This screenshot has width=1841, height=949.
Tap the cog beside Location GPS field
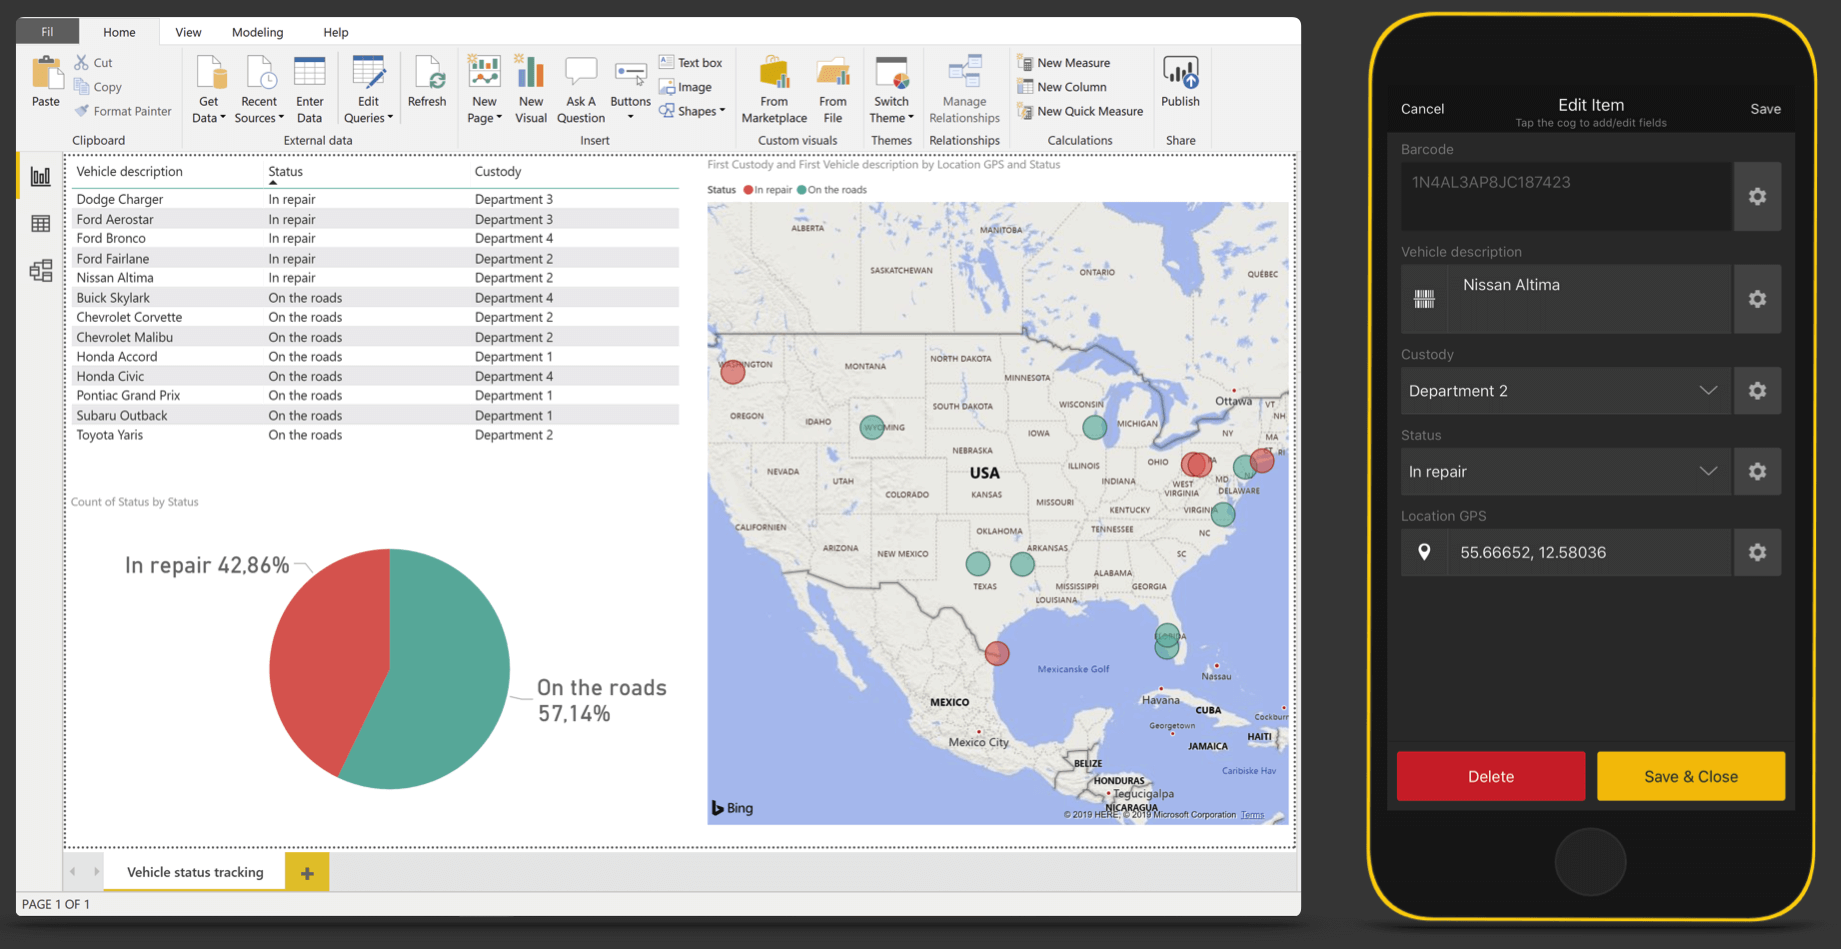(1757, 552)
